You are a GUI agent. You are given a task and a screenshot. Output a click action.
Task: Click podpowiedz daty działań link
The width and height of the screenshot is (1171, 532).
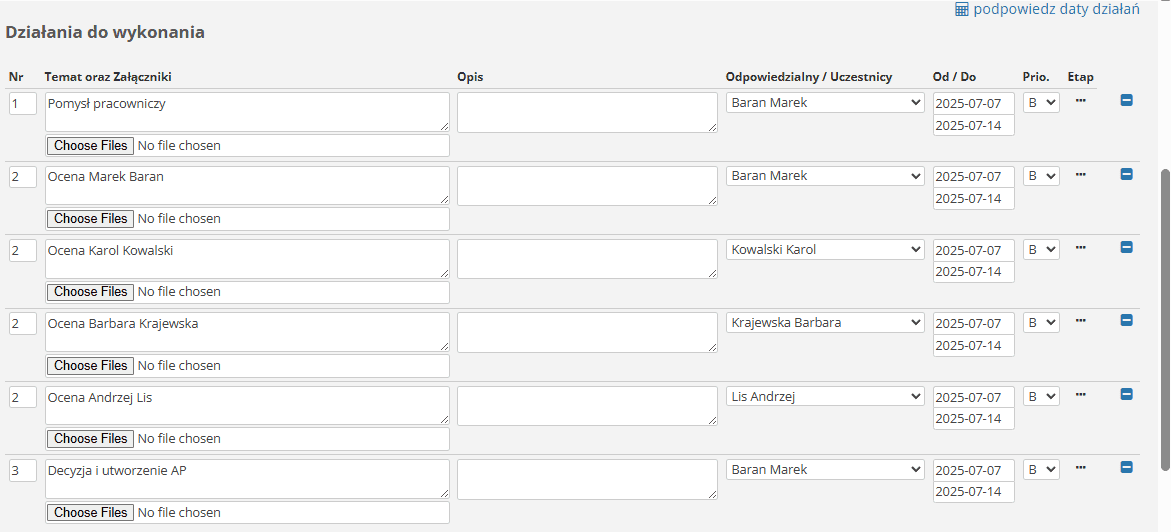pos(1056,10)
